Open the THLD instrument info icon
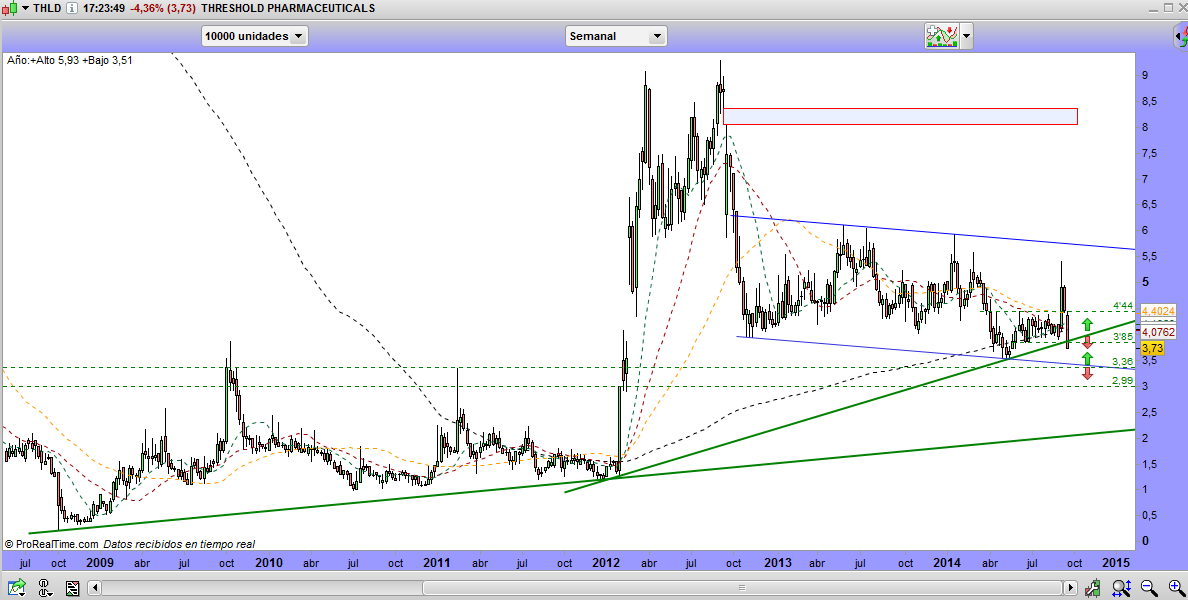Image resolution: width=1188 pixels, height=600 pixels. [x=71, y=8]
